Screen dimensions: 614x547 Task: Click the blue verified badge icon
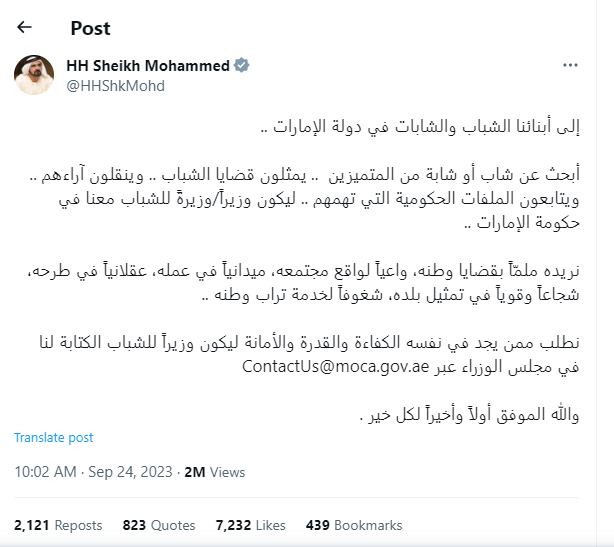[242, 65]
